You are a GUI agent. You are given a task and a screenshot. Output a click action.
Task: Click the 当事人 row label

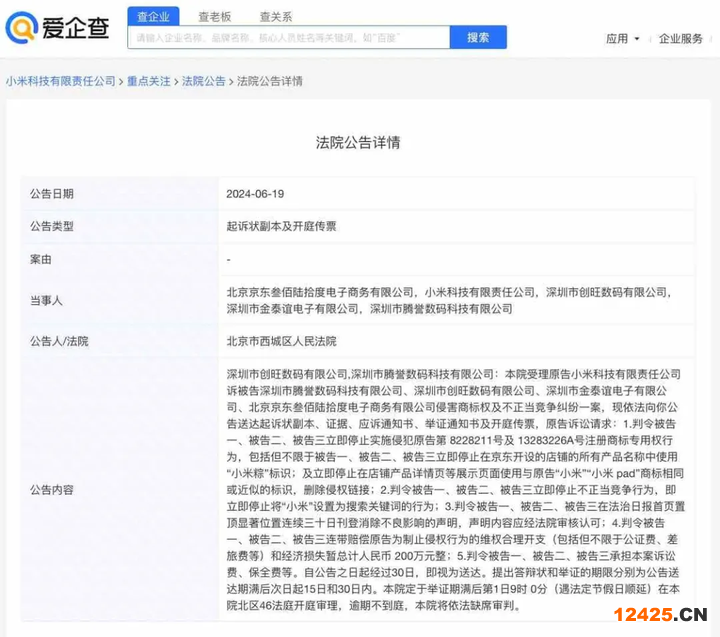click(x=46, y=301)
